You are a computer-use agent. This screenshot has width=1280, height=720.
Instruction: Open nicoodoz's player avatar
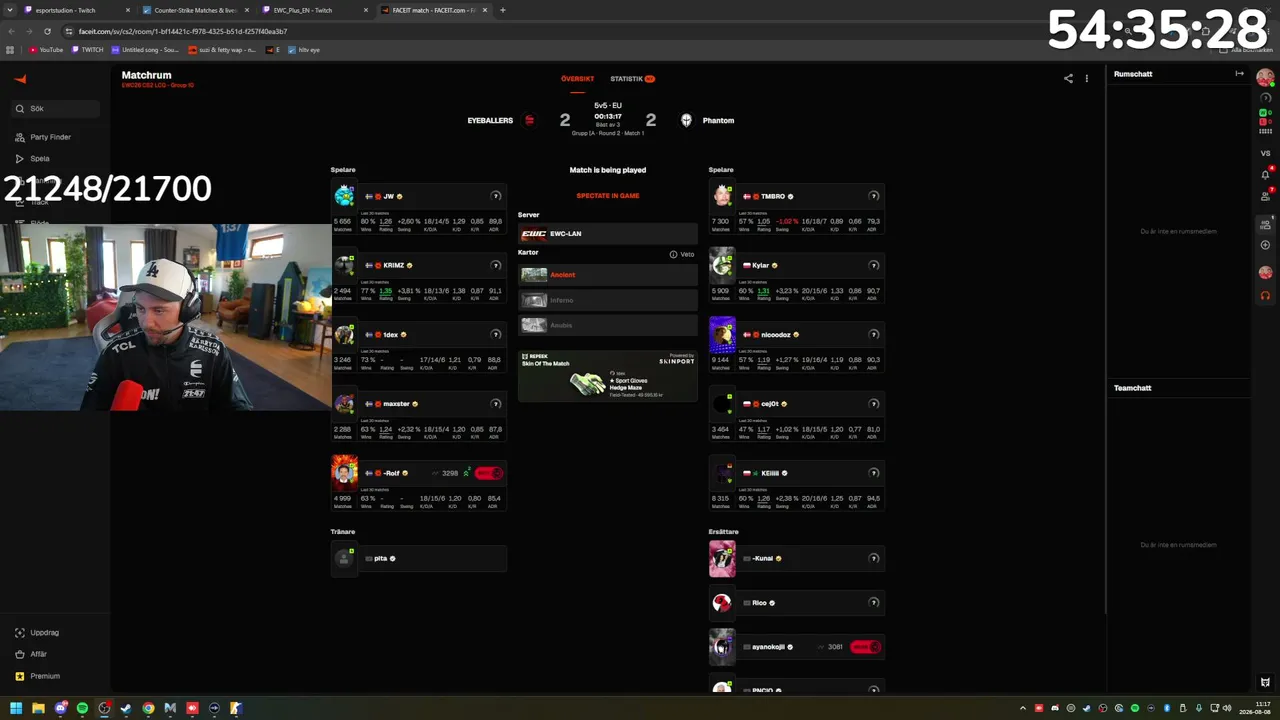(x=722, y=334)
